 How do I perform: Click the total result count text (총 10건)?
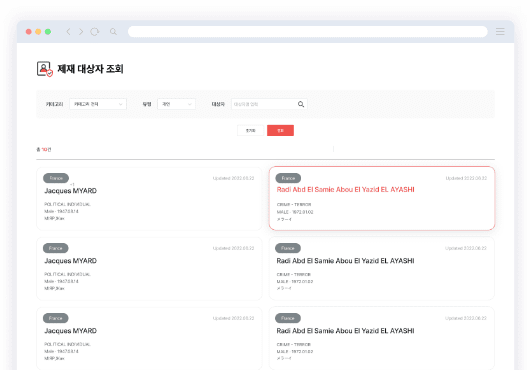click(x=44, y=149)
